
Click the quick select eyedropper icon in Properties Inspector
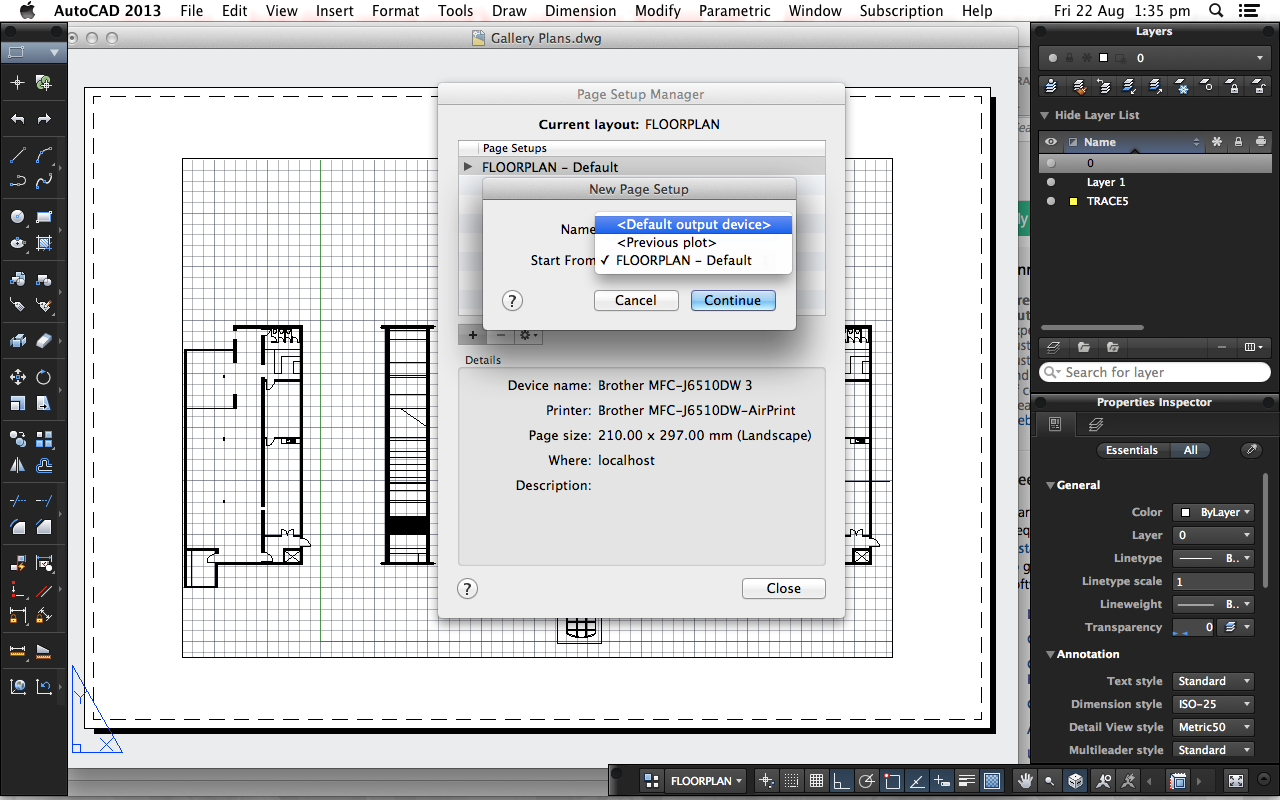click(1251, 450)
